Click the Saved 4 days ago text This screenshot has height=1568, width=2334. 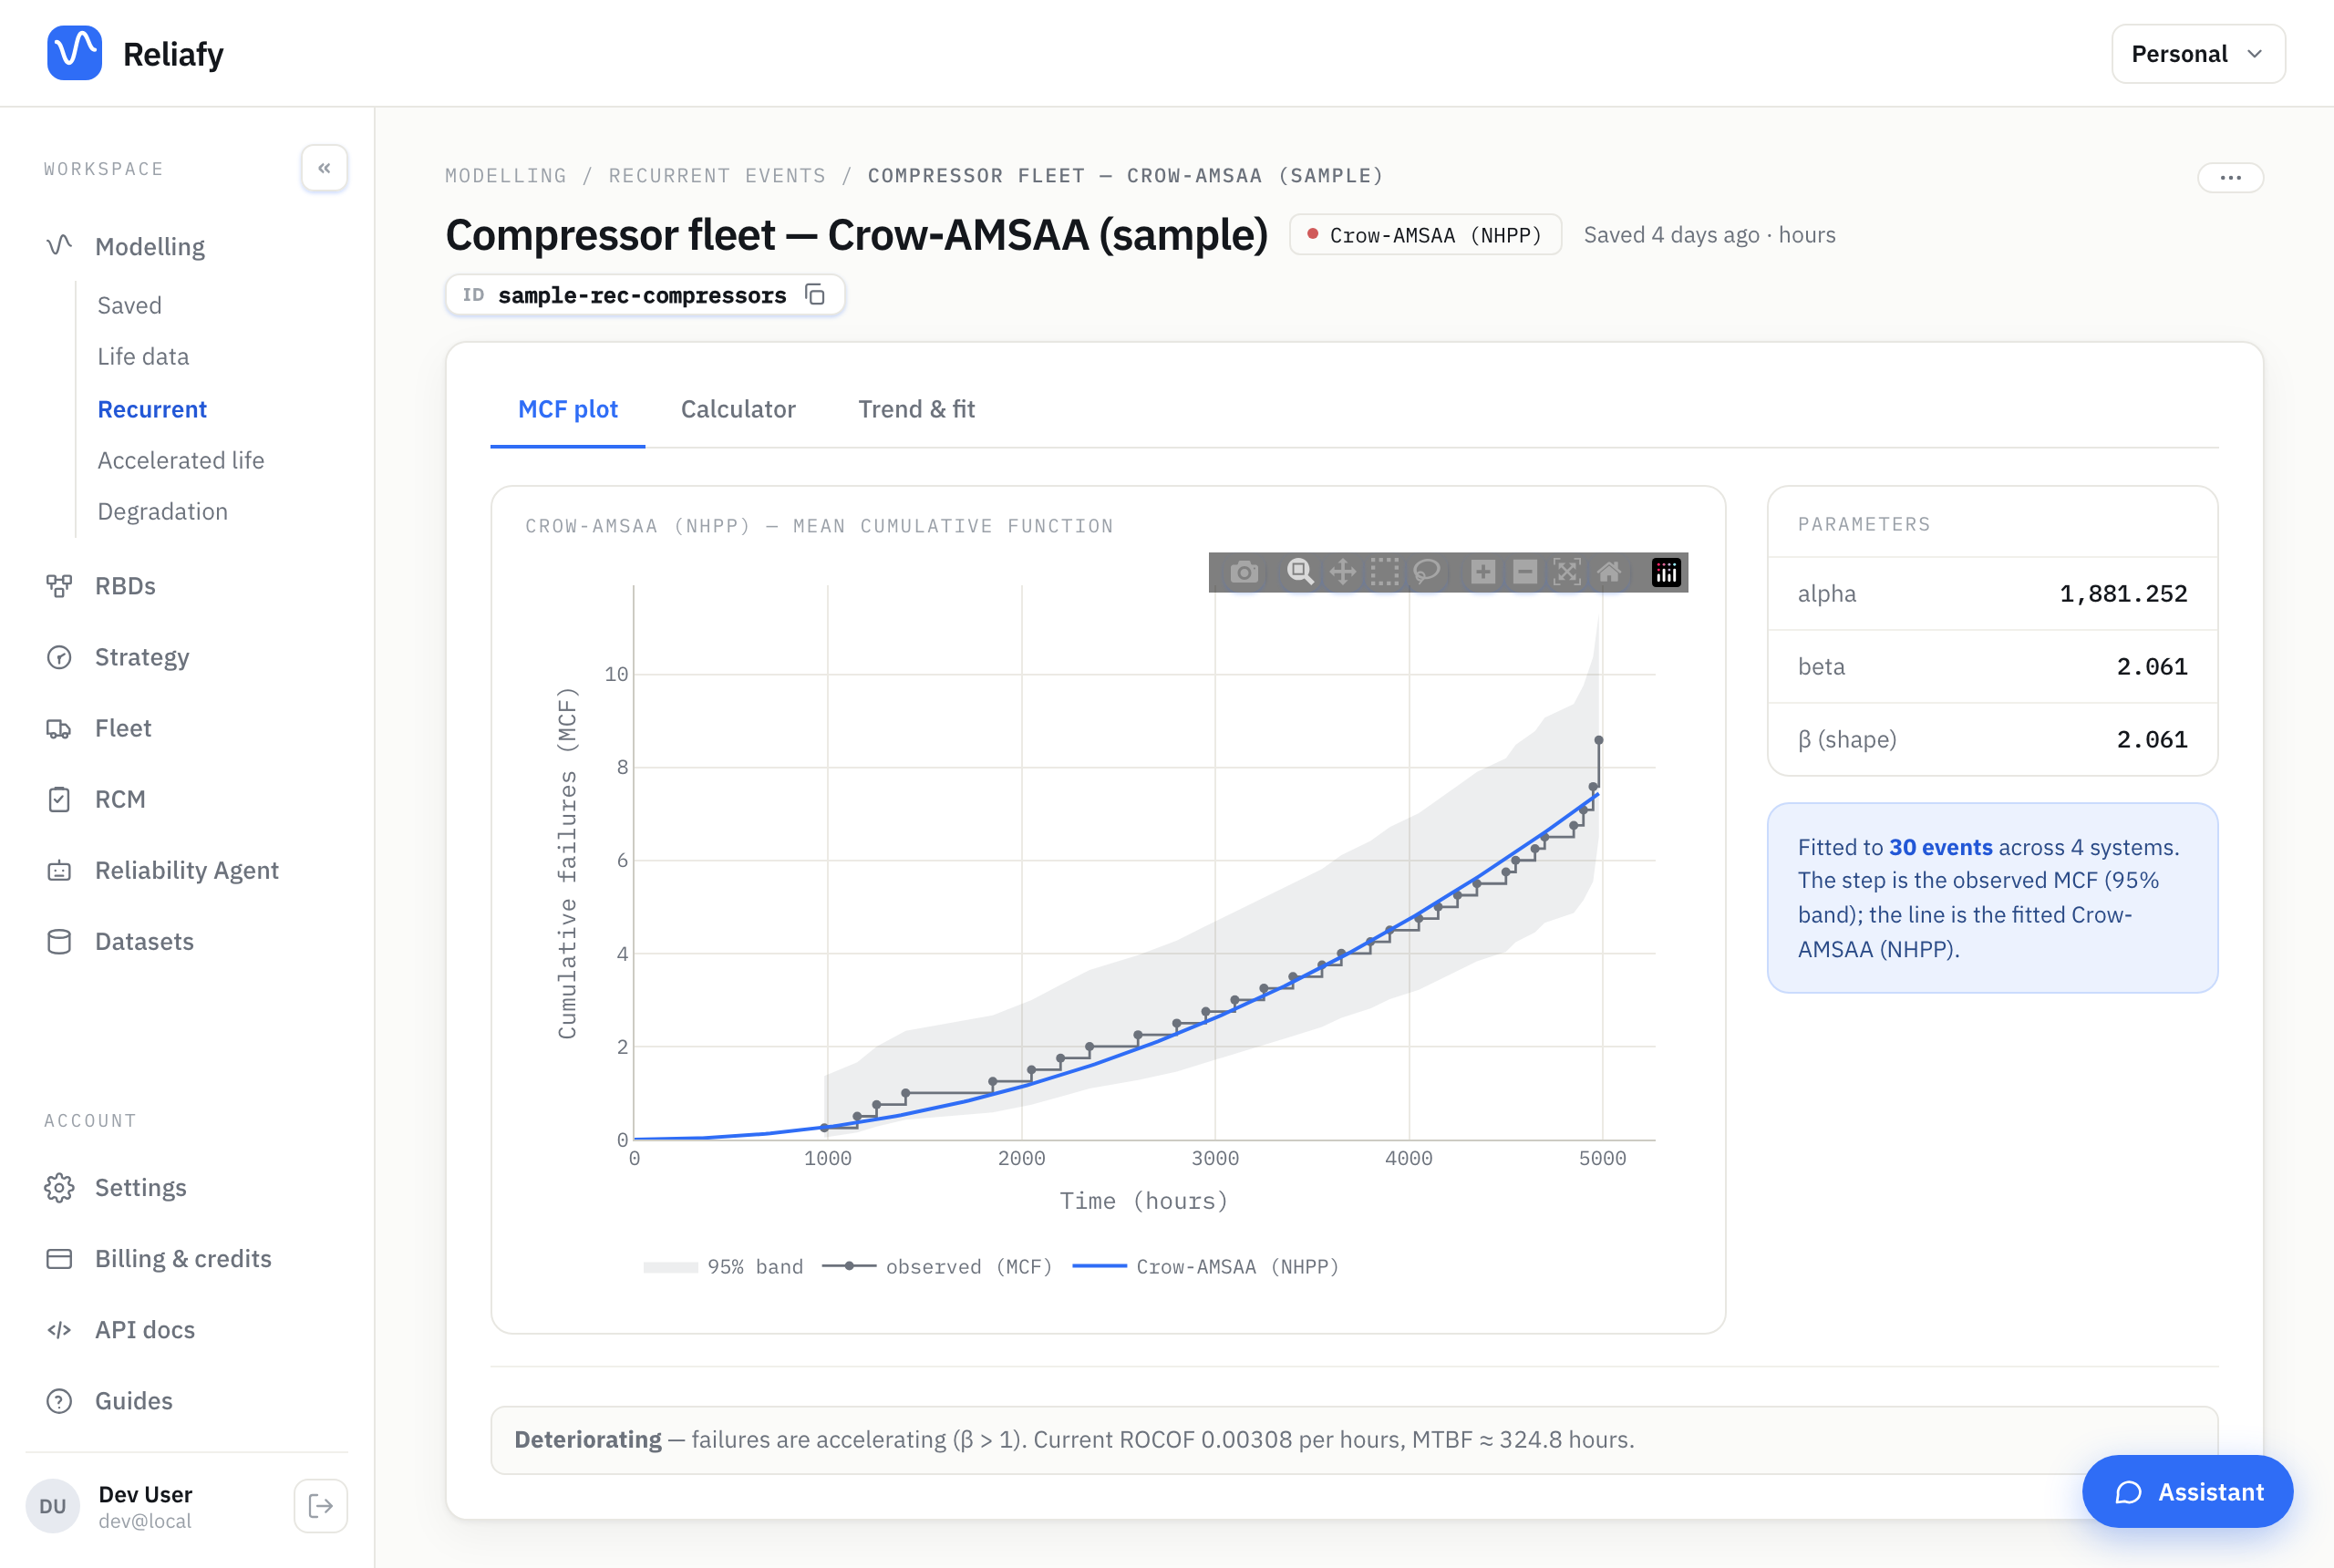(x=1671, y=235)
